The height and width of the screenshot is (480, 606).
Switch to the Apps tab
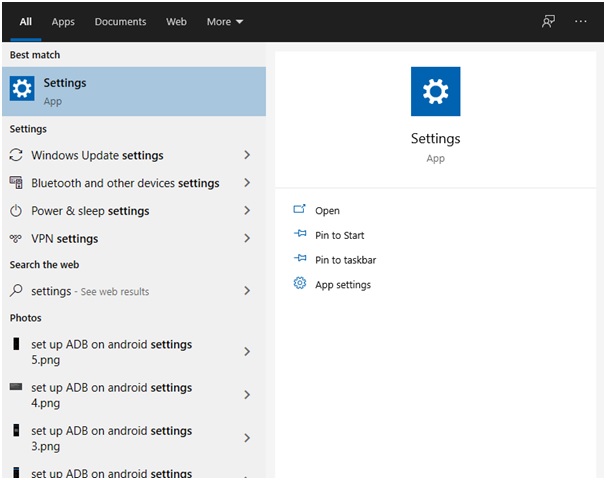pyautogui.click(x=63, y=21)
